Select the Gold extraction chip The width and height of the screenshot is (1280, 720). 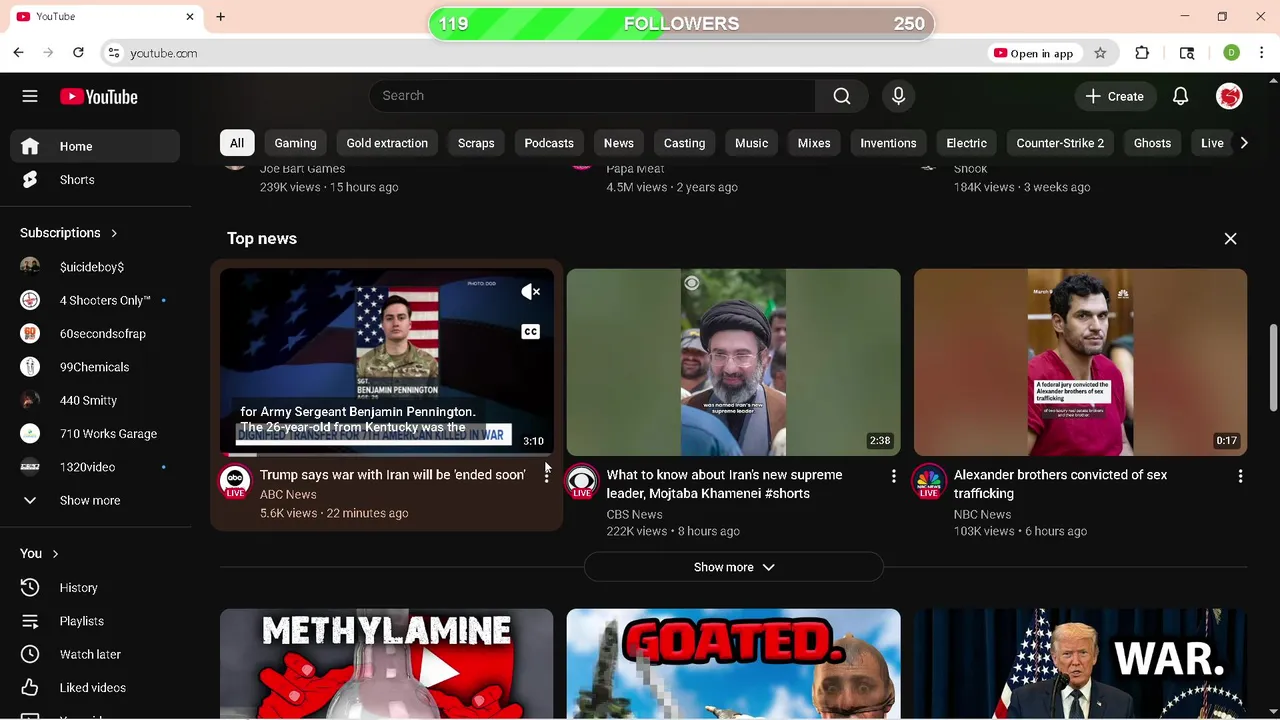387,143
